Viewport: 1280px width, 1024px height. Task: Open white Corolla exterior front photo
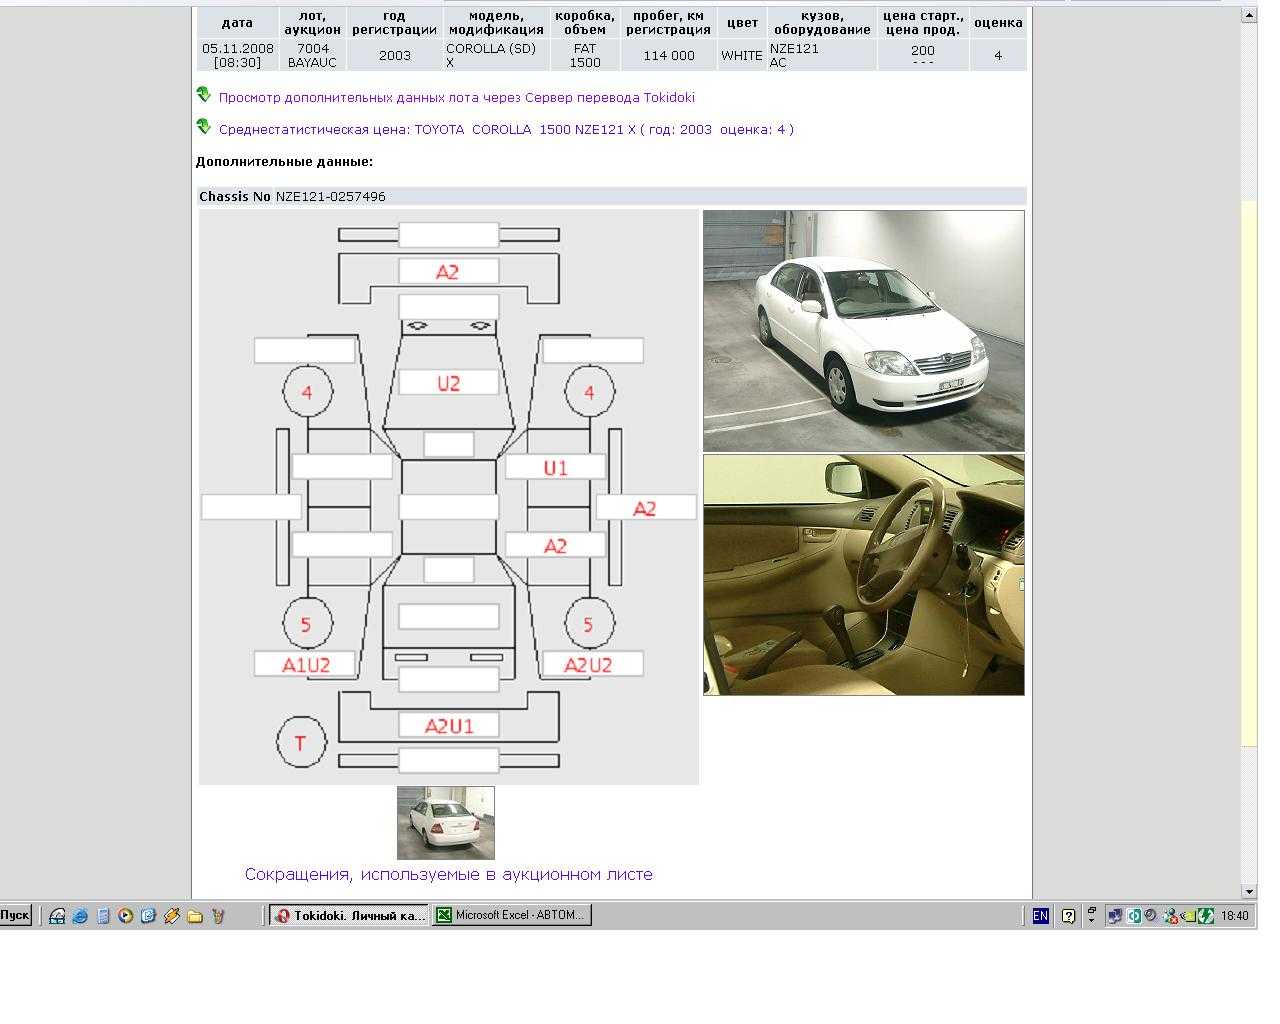(x=864, y=331)
